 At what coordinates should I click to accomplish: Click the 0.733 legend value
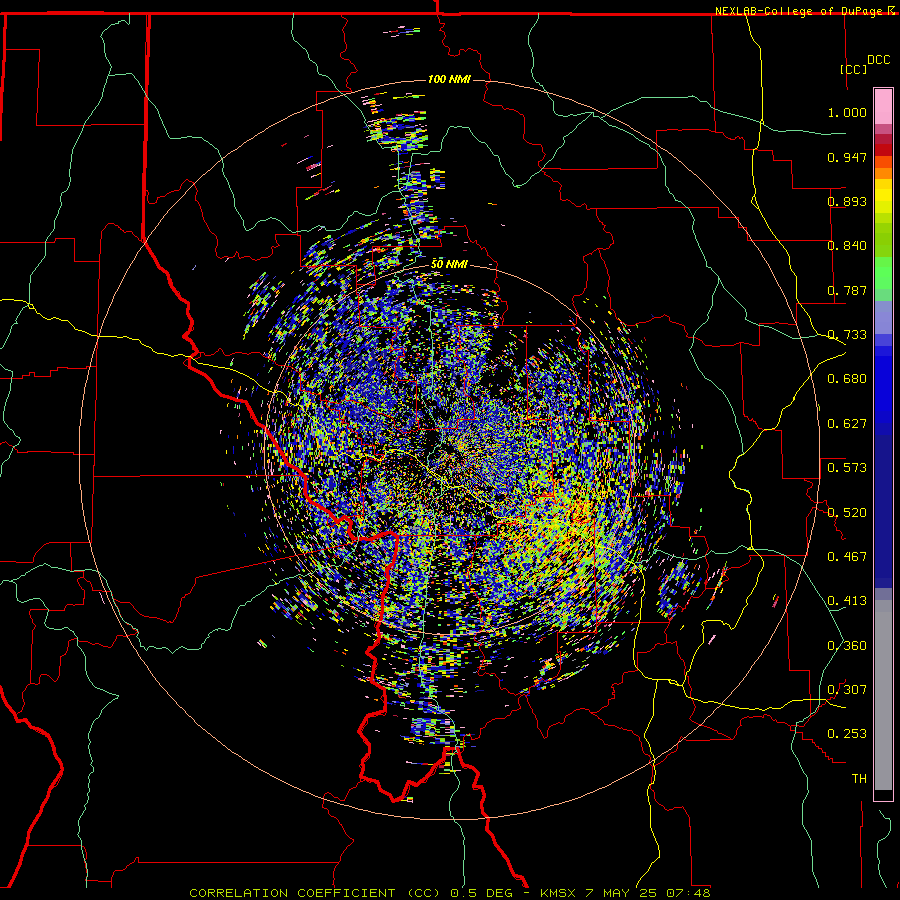847,335
